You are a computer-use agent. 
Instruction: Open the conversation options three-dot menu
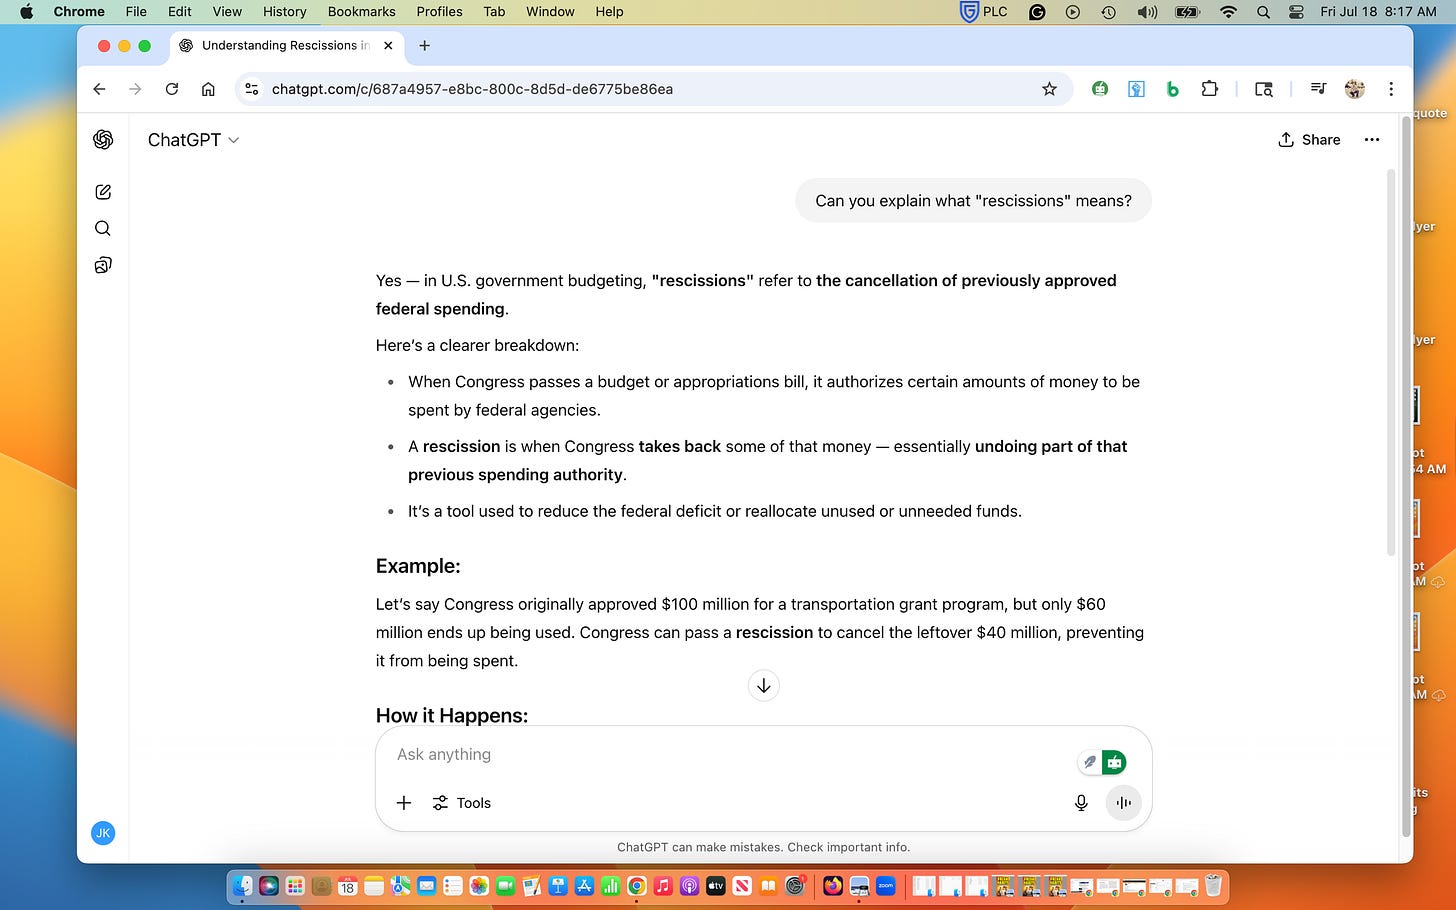click(1372, 140)
